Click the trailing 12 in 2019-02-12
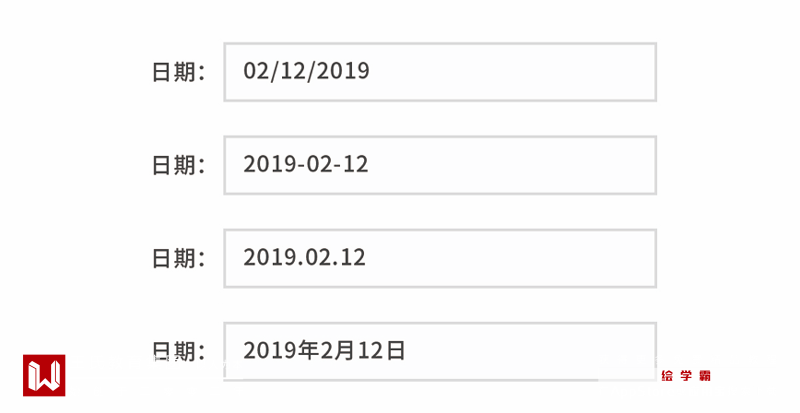Viewport: 800px width, 413px height. click(356, 165)
